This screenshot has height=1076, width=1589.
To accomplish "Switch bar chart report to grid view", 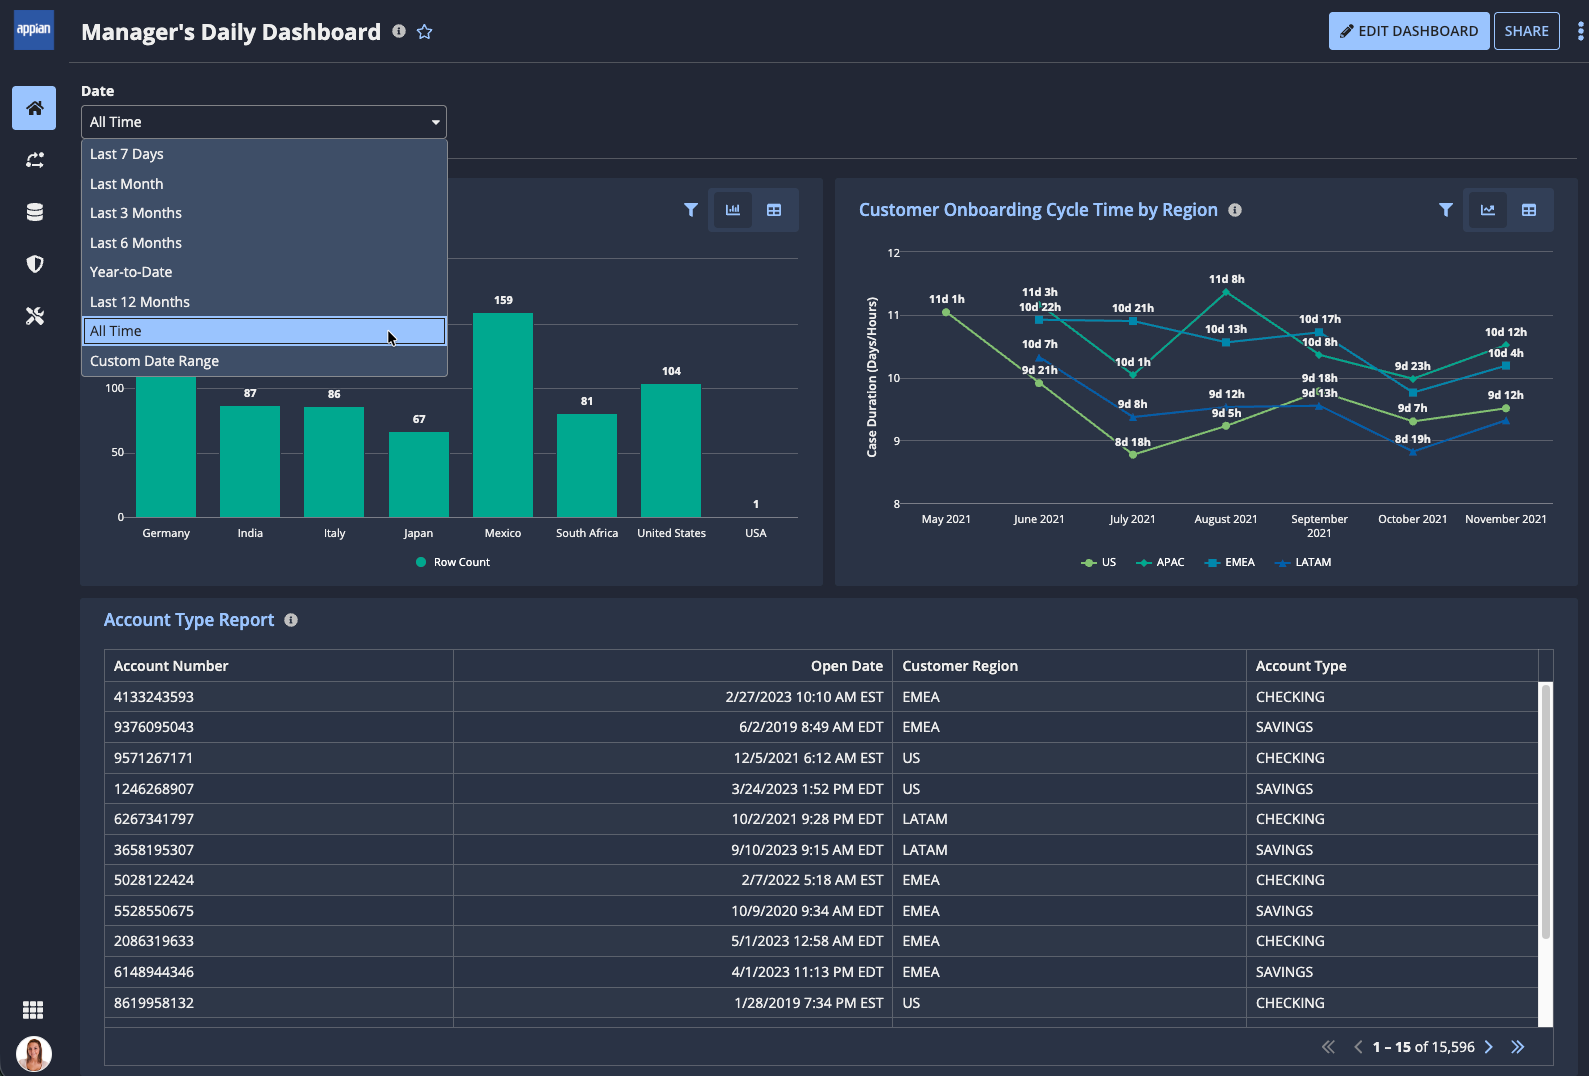I will pyautogui.click(x=774, y=210).
